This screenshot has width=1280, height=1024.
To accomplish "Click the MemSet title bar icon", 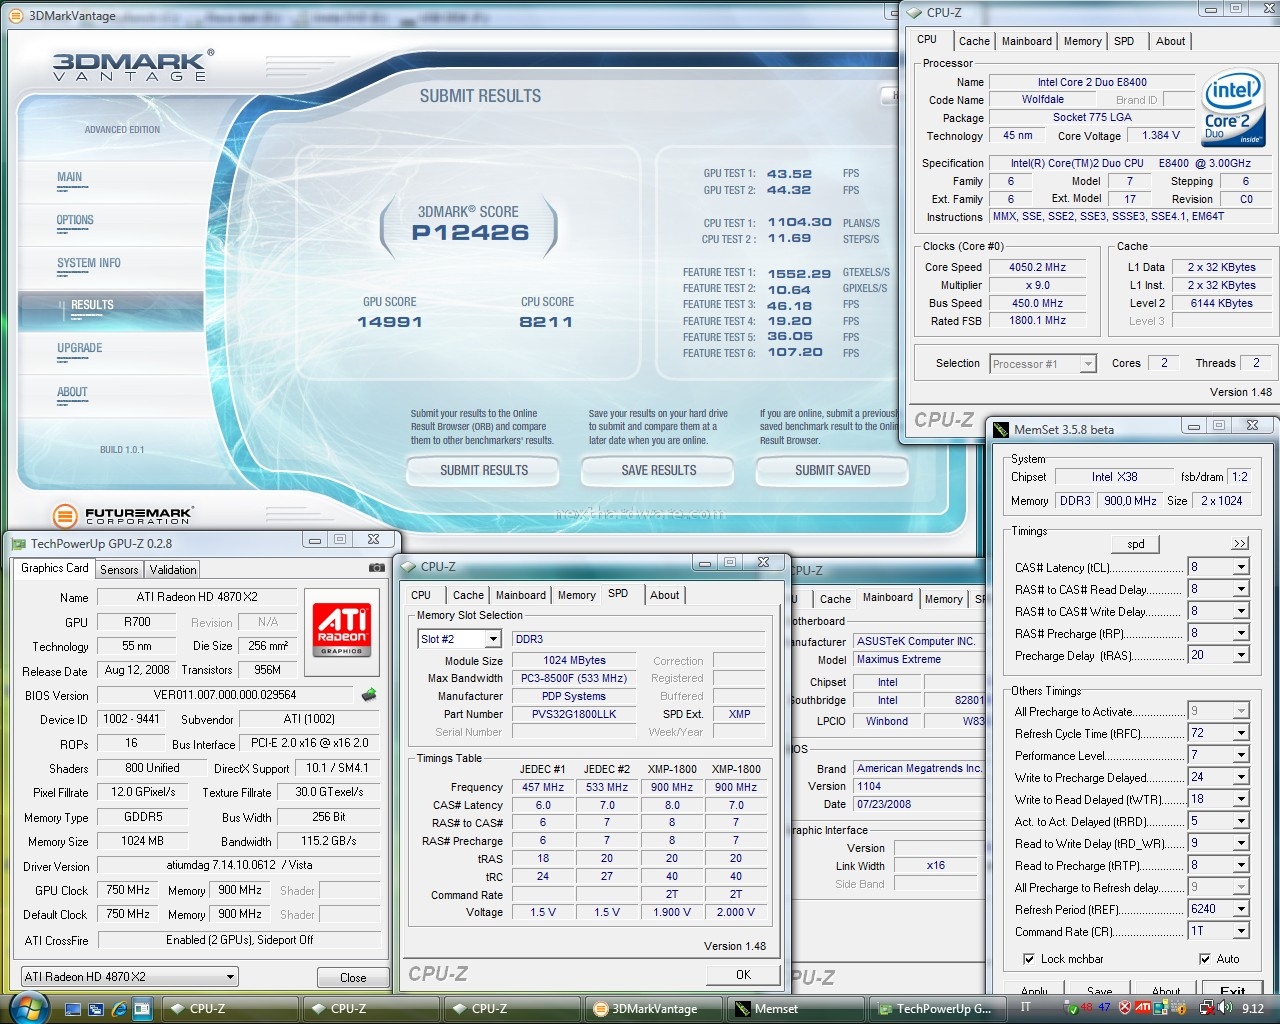I will (1001, 429).
